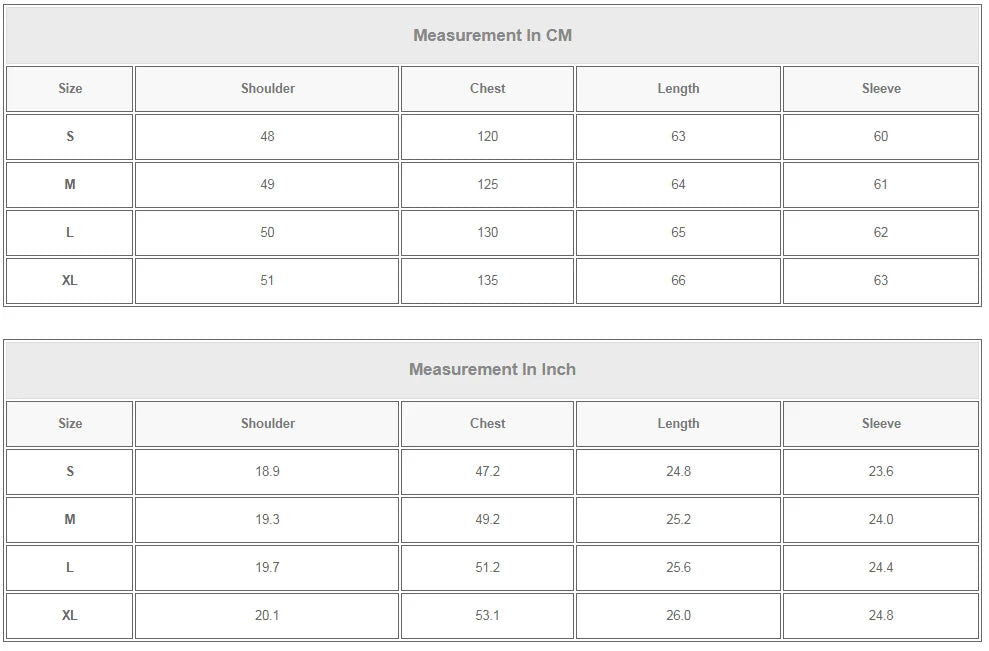Select size L row label in Inch table

pyautogui.click(x=70, y=567)
